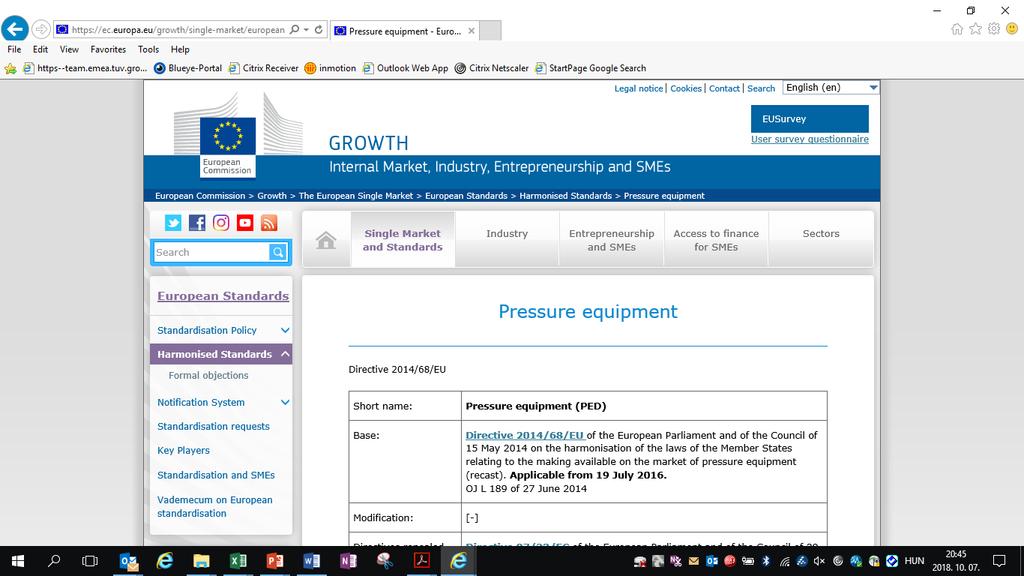Refresh the page with the reload icon
The height and width of the screenshot is (576, 1024).
[x=319, y=29]
